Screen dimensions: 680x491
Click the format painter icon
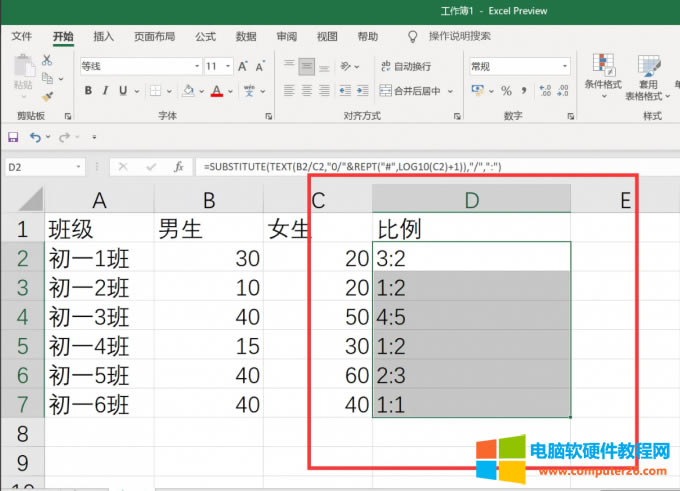point(47,97)
